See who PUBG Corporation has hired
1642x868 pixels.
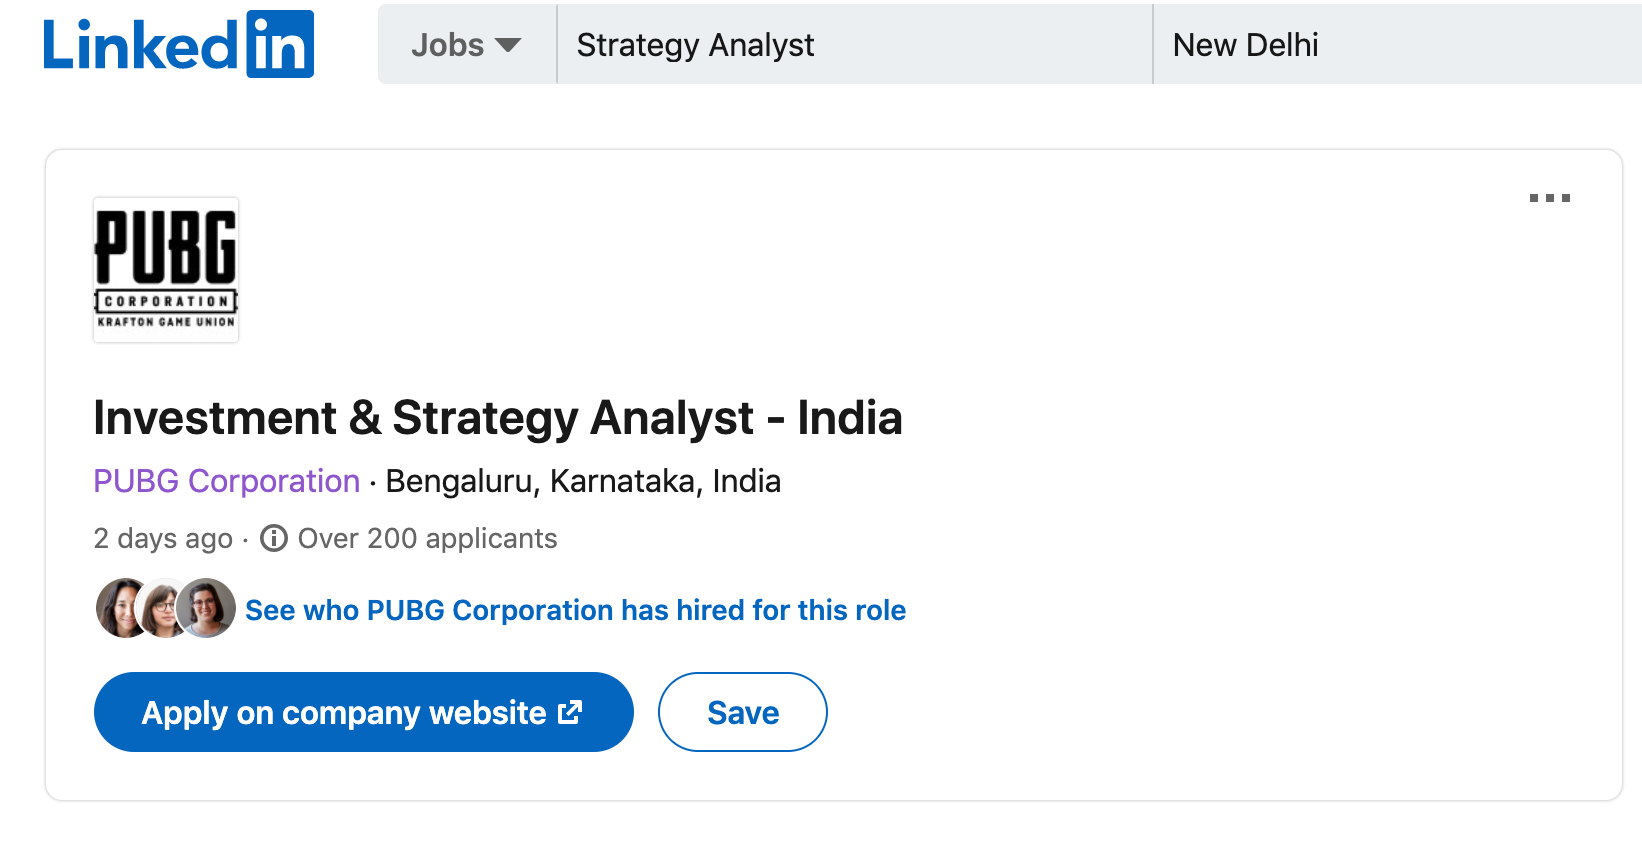pos(575,610)
